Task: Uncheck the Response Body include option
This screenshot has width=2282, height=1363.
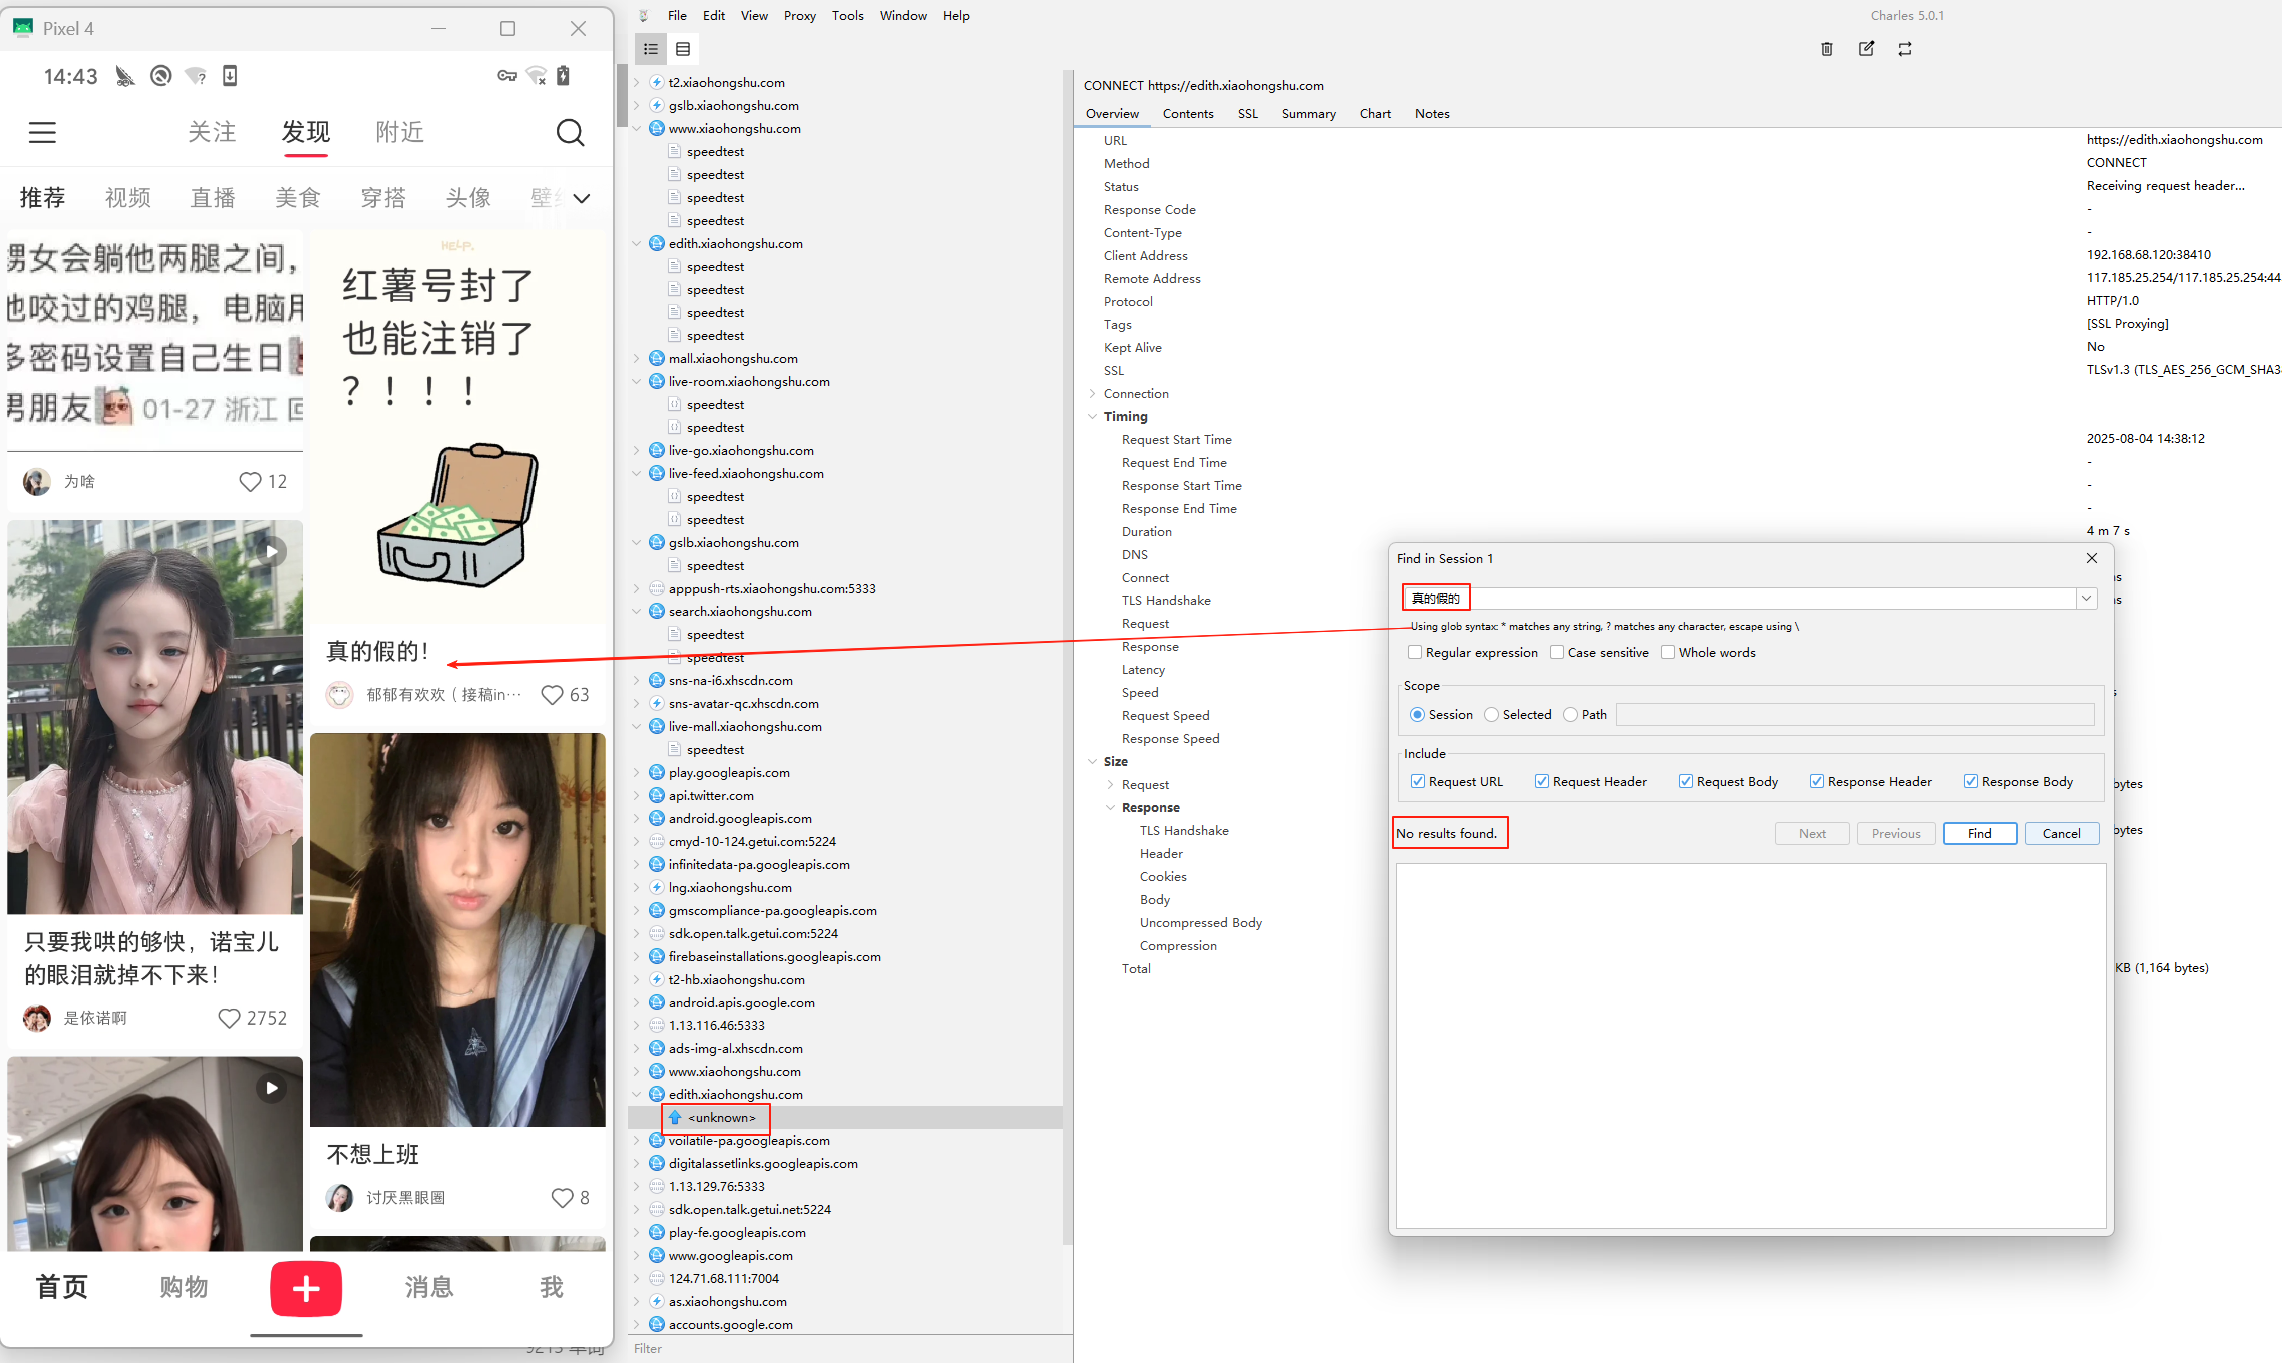Action: tap(1971, 781)
